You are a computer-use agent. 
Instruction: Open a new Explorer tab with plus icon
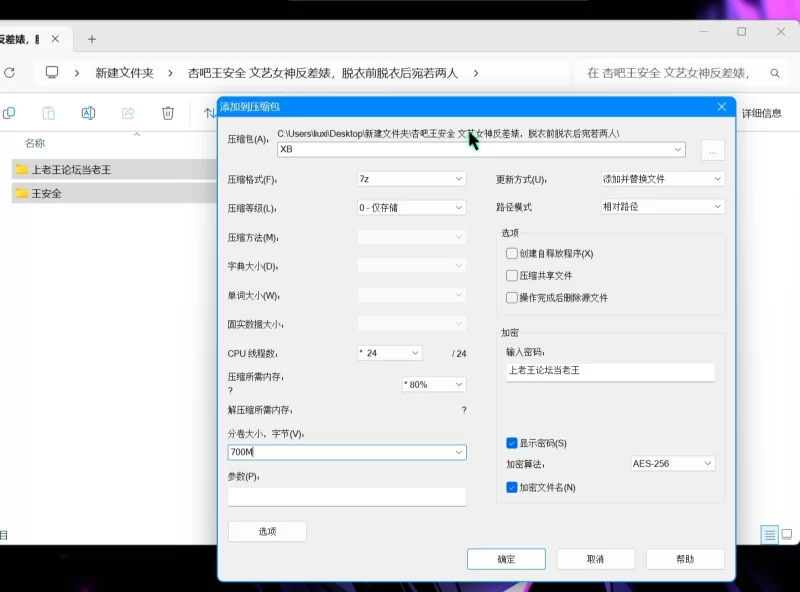coord(92,39)
